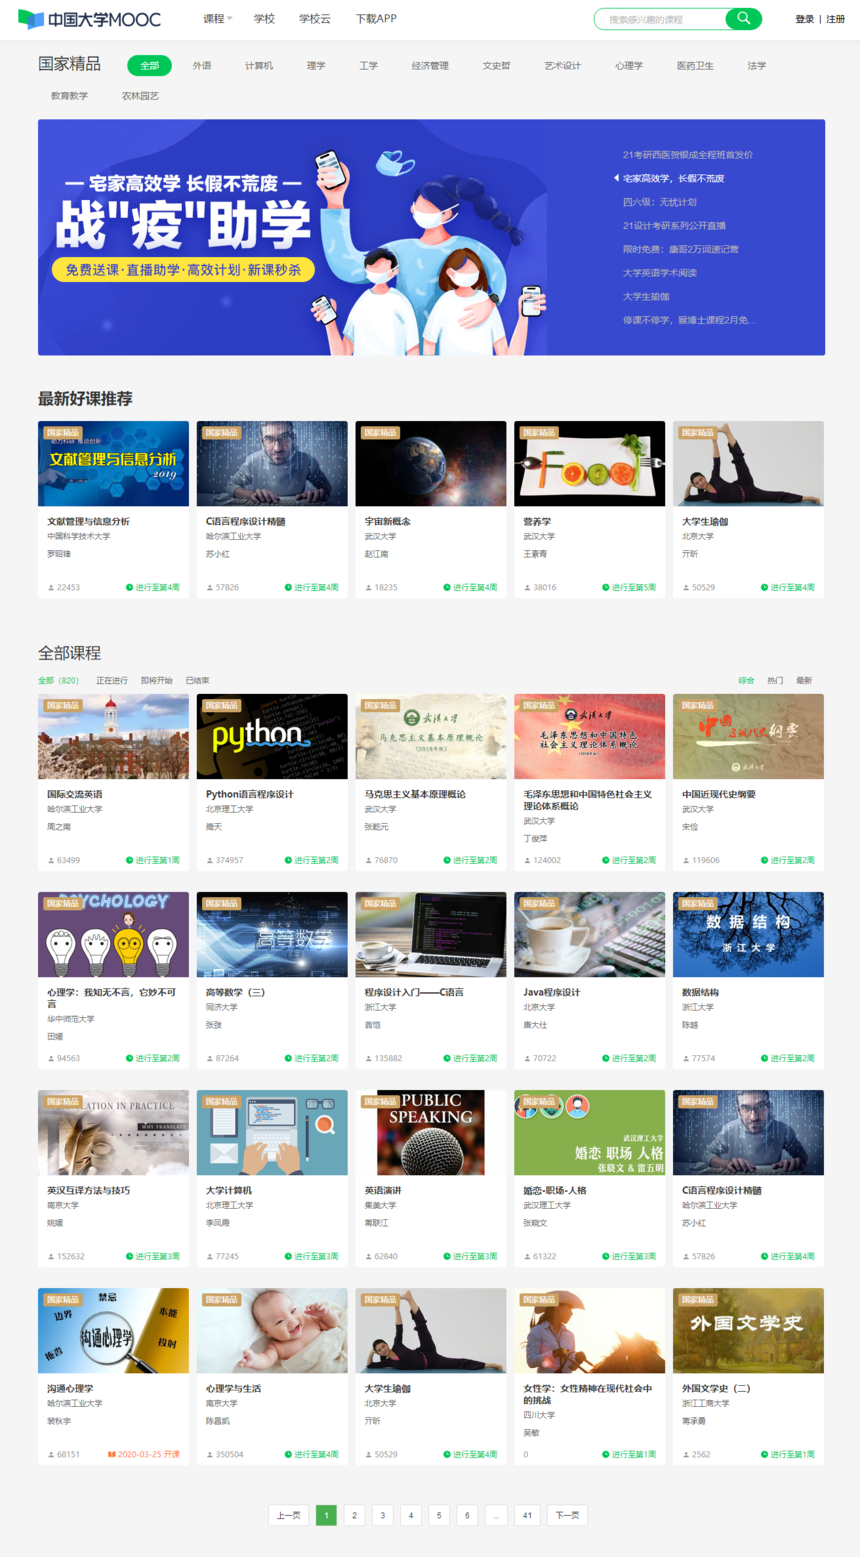Select banner item 21设计考研系列公开直播
860x1557 pixels.
pyautogui.click(x=674, y=226)
